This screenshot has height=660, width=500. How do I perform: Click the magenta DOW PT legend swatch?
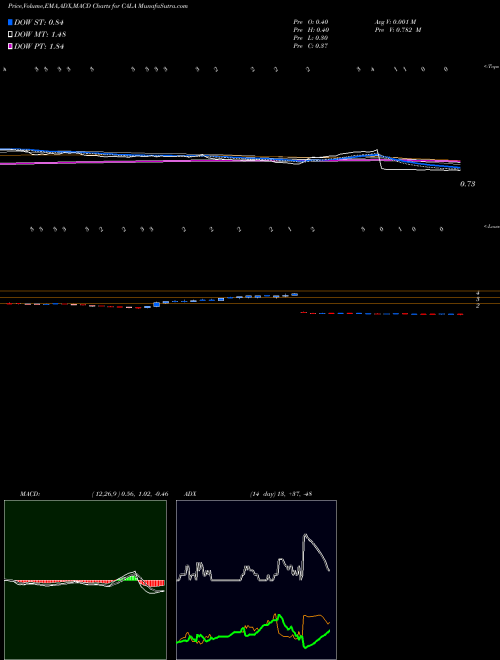(x=10, y=47)
